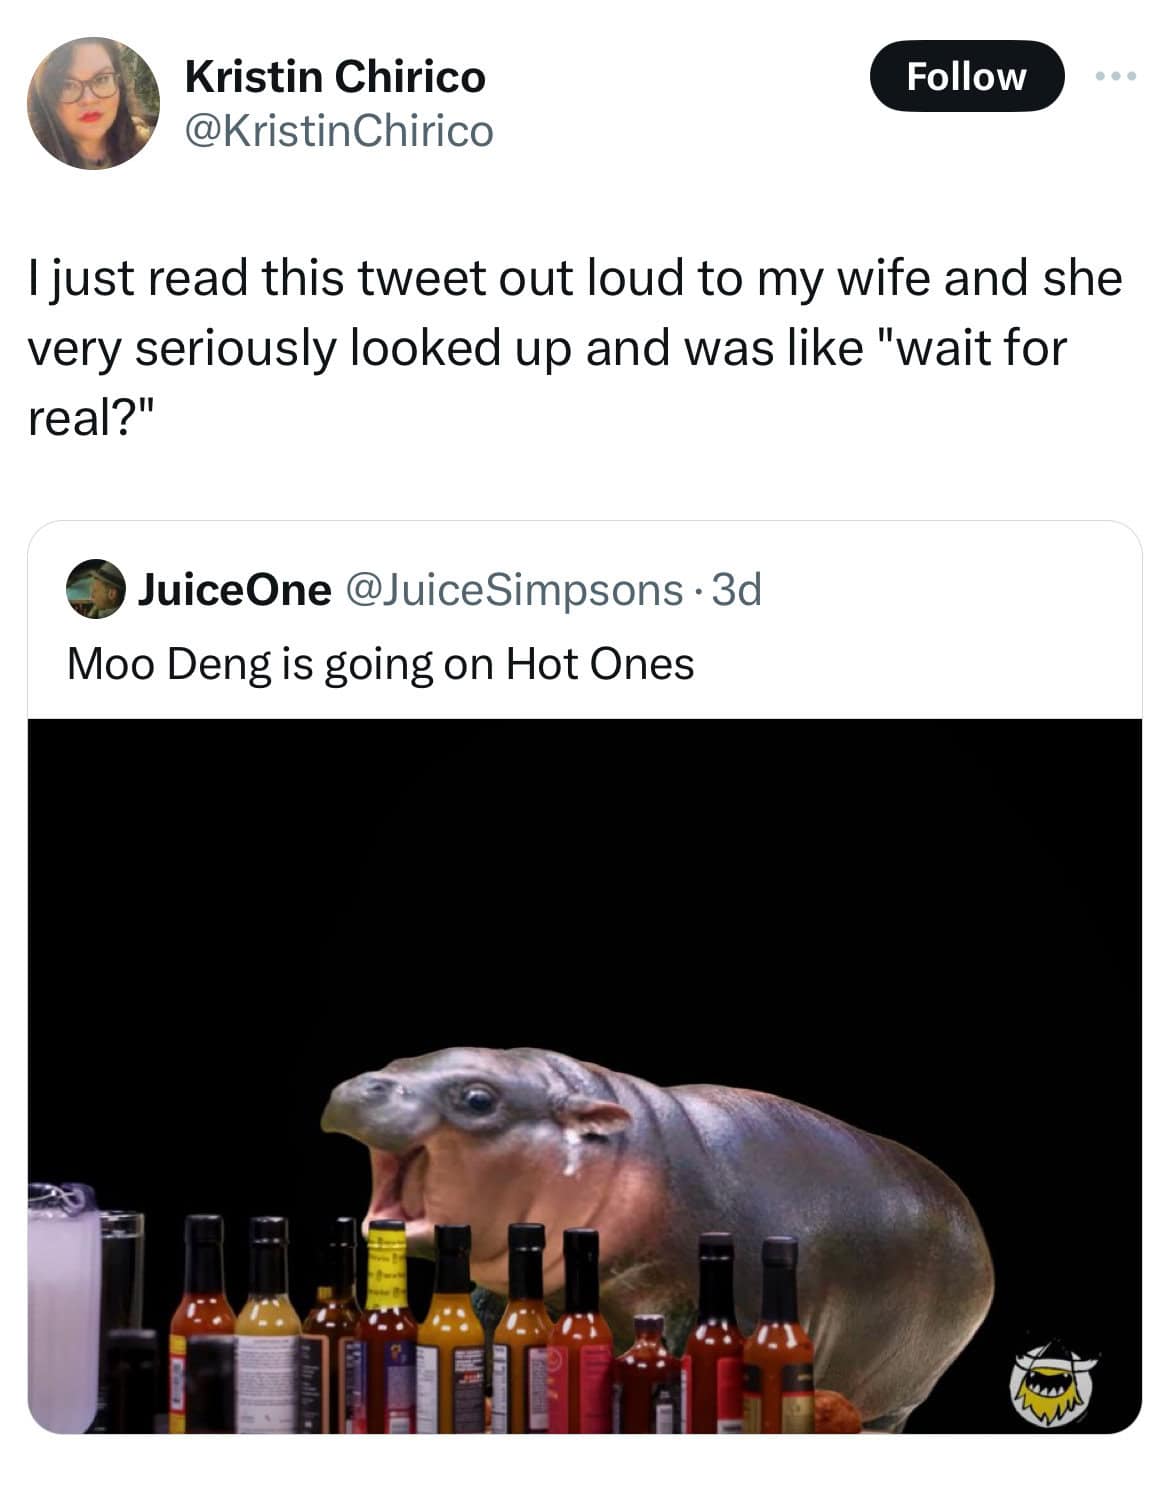Click JuiceOne's small avatar in quoted tweet
This screenshot has height=1493, width=1170.
click(x=95, y=590)
